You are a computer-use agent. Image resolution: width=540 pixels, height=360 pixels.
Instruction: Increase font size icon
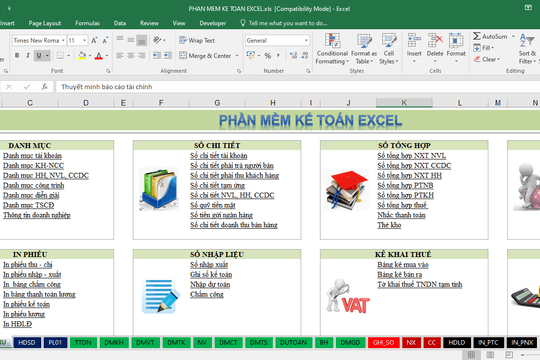[x=94, y=40]
